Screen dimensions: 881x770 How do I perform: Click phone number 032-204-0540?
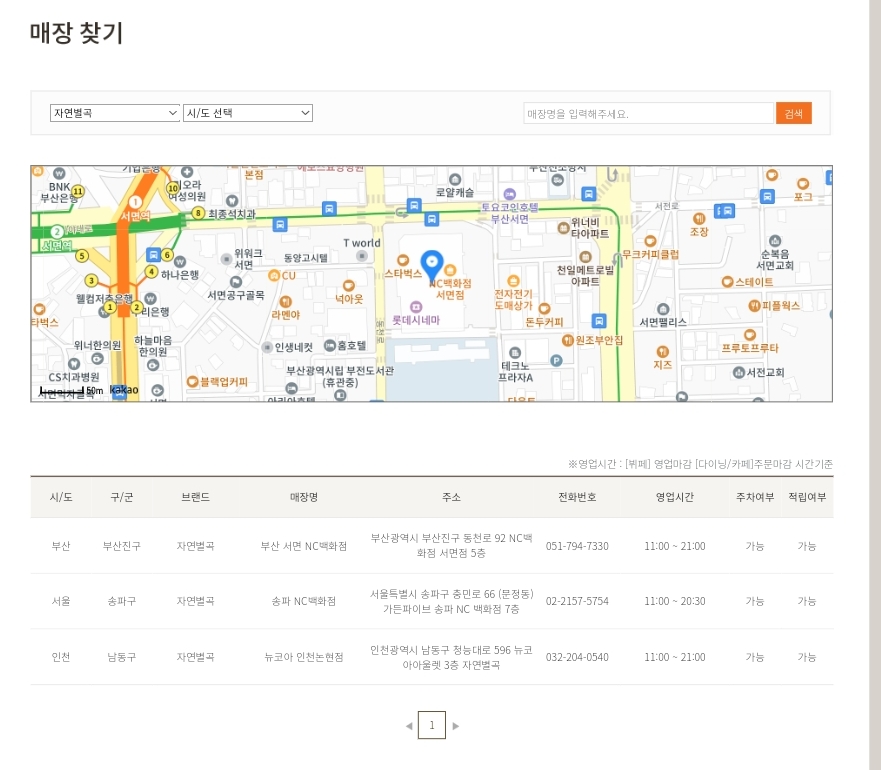[577, 656]
